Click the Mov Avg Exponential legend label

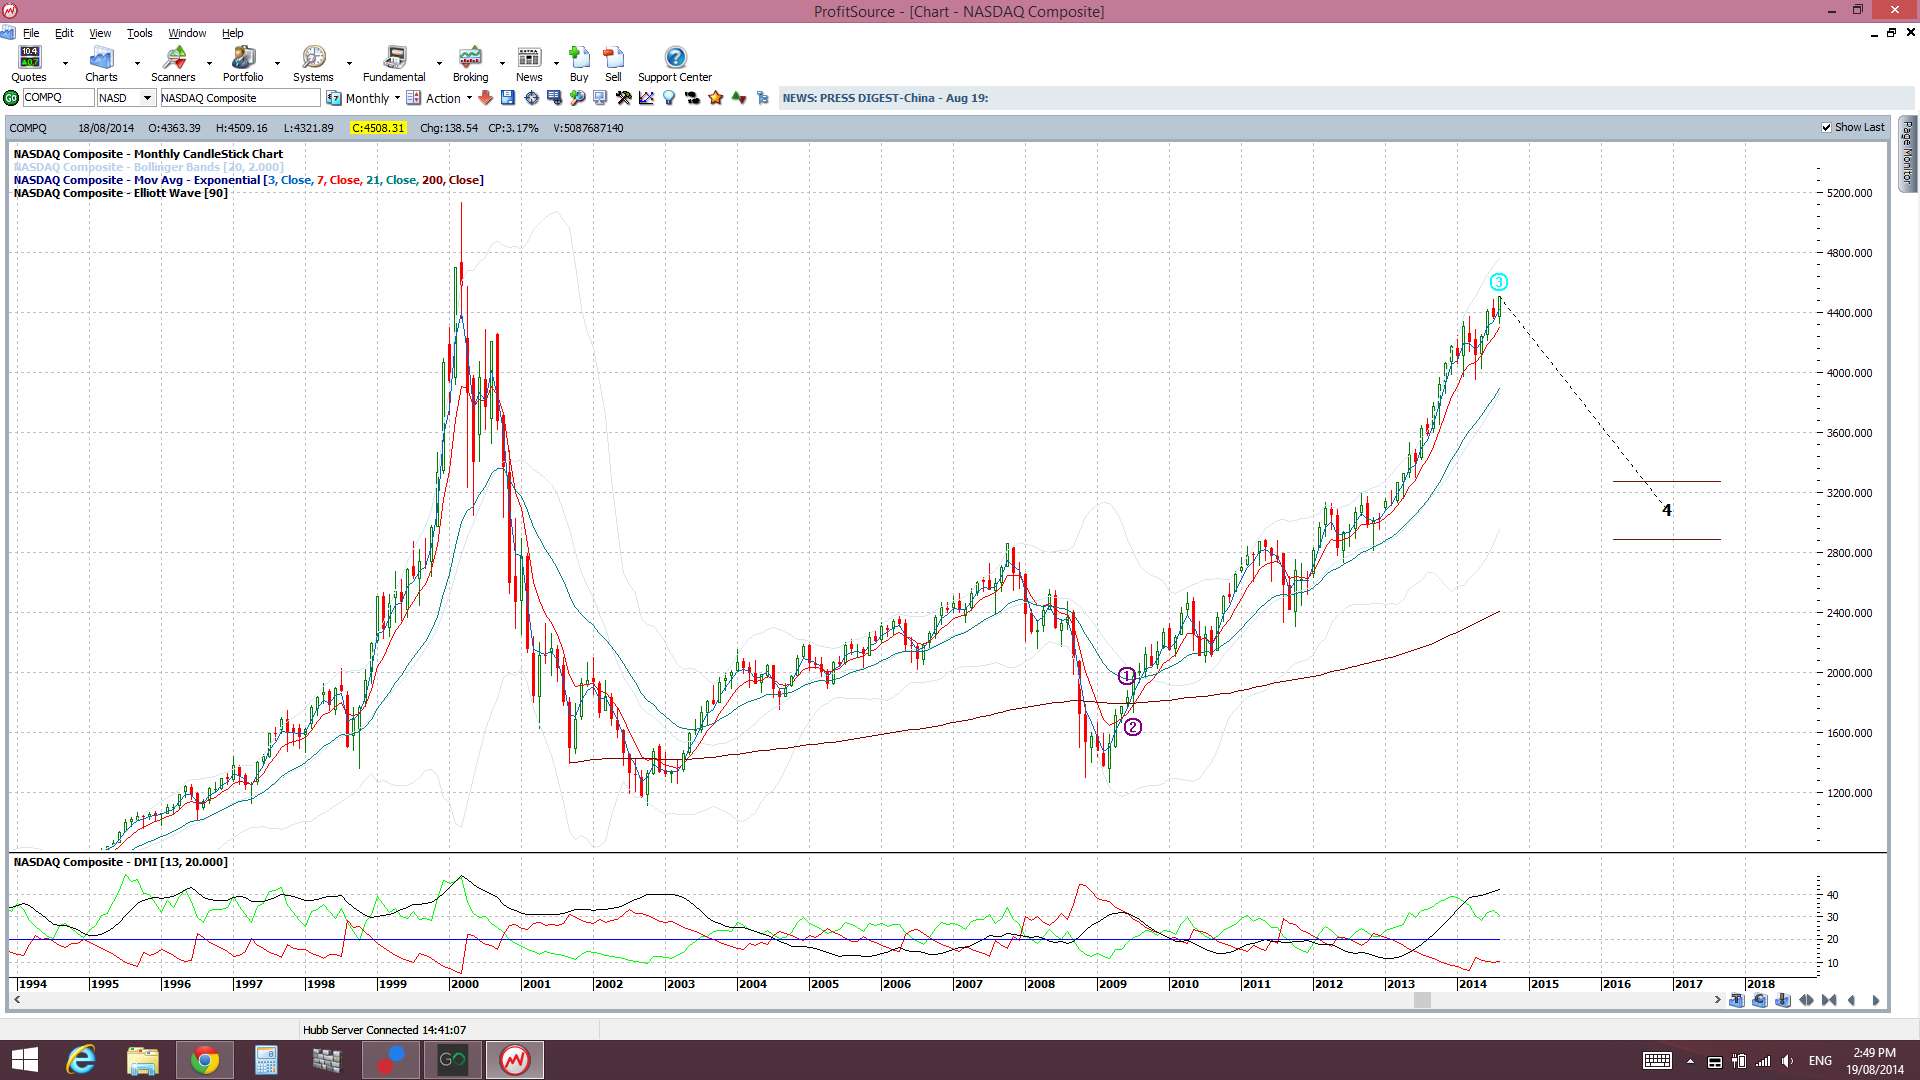[x=248, y=180]
